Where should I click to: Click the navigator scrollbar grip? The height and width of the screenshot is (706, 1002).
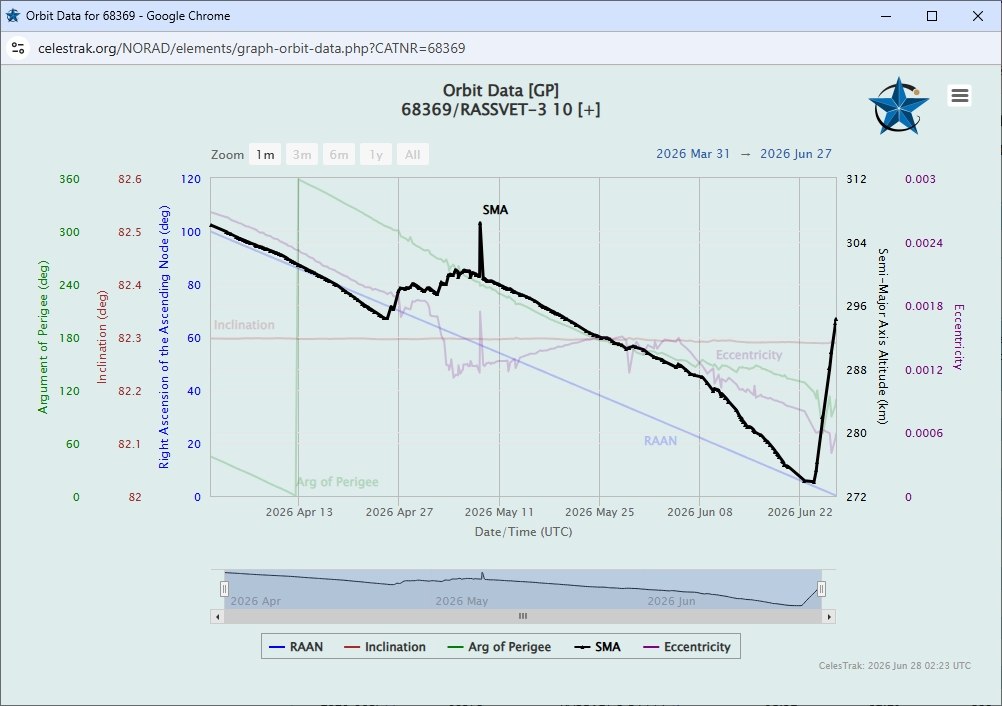point(523,616)
